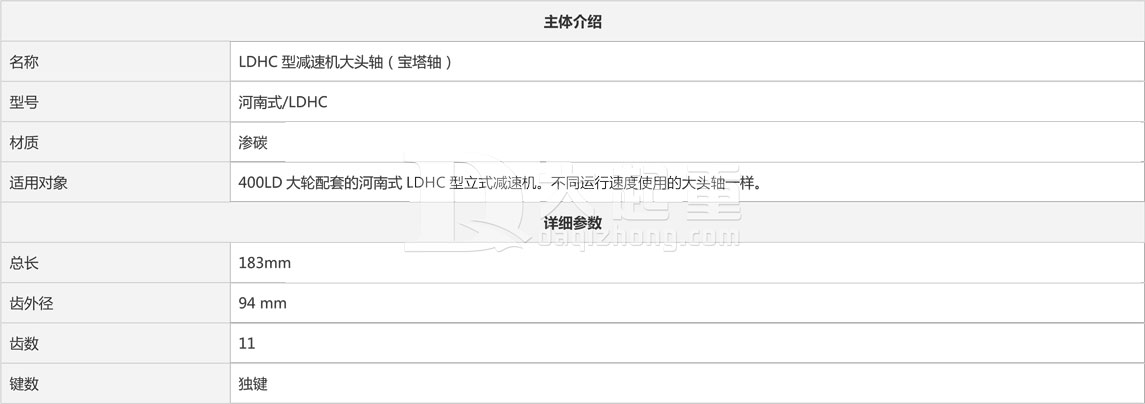The height and width of the screenshot is (404, 1145).
Task: Click the LDHC 型减速机大头轴（宝塔轴）value
Action: (345, 62)
